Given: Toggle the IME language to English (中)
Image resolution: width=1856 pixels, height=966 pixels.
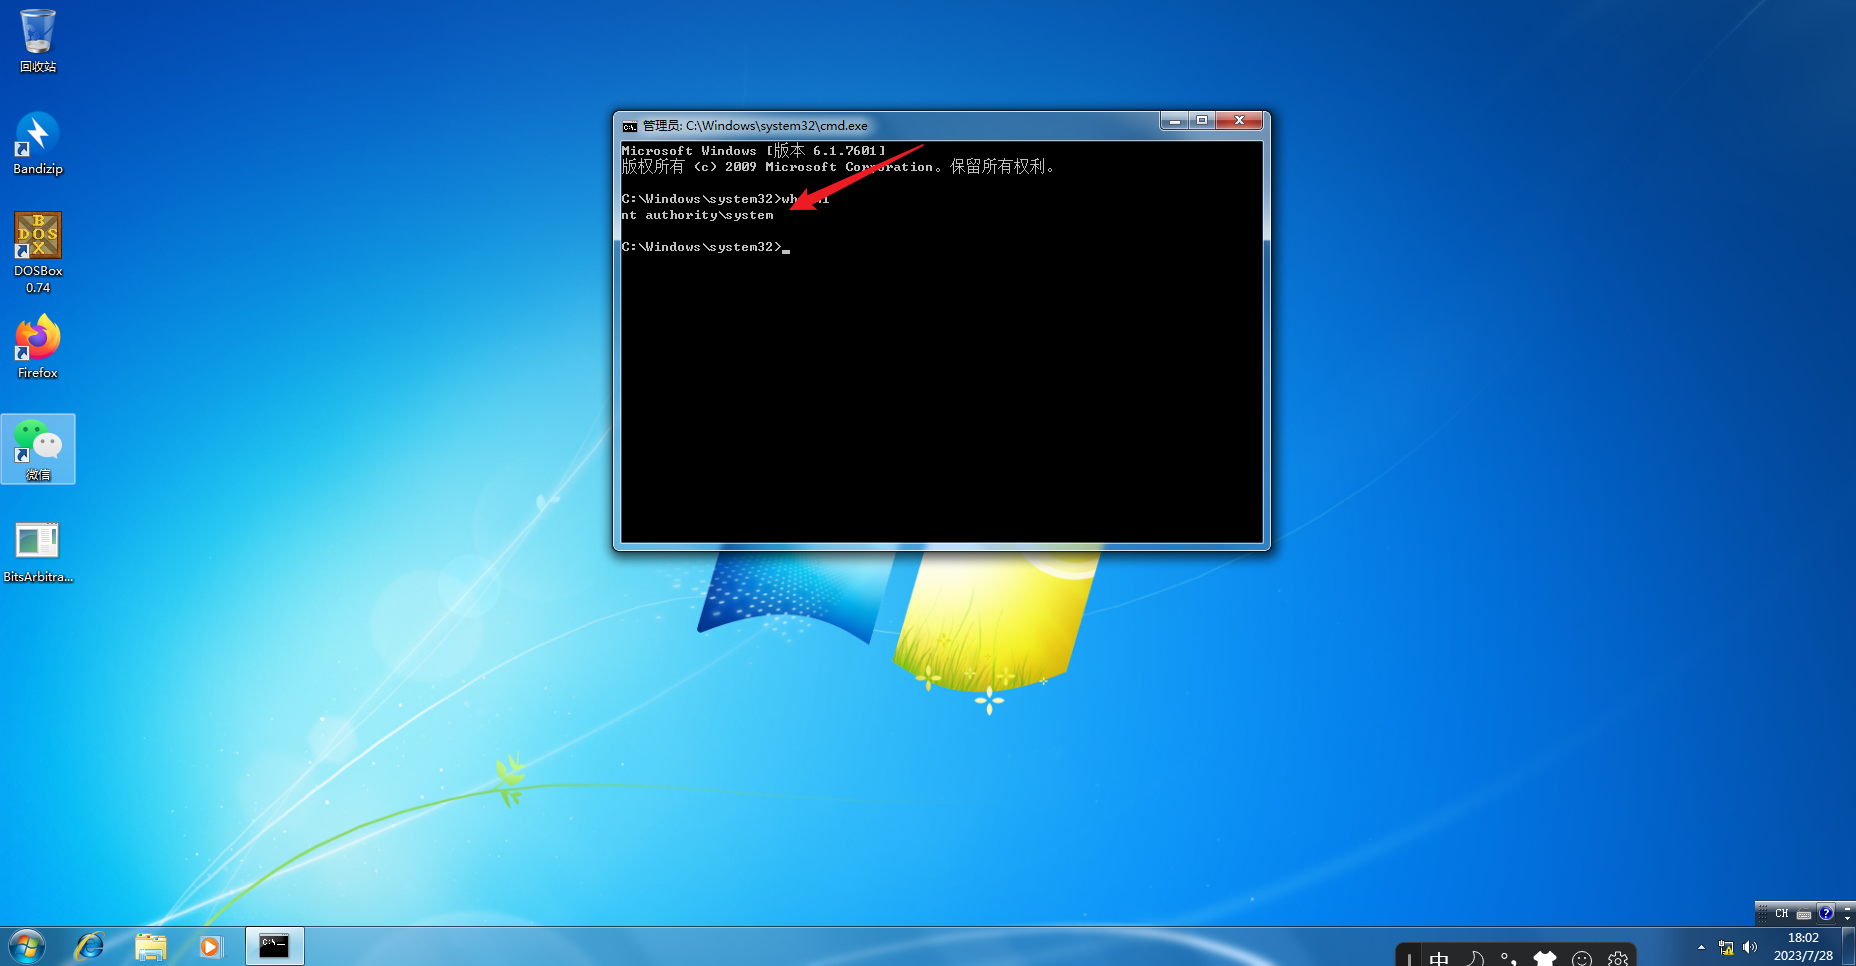Looking at the screenshot, I should [1438, 958].
